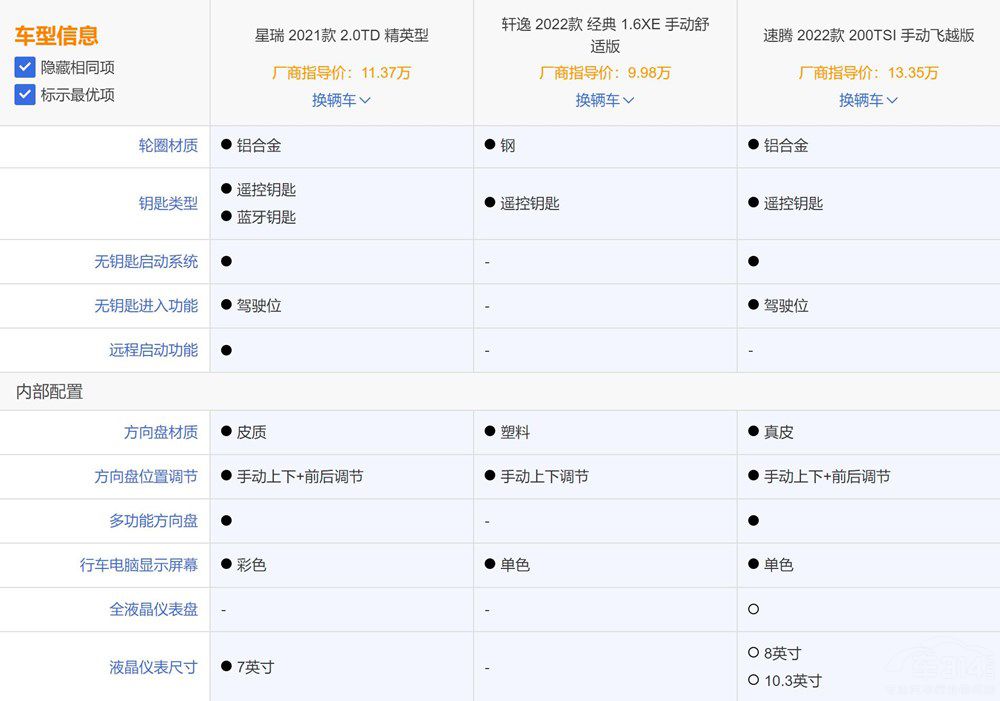Click the 钥匙类型 parameter link
The width and height of the screenshot is (1000, 701).
[x=168, y=203]
